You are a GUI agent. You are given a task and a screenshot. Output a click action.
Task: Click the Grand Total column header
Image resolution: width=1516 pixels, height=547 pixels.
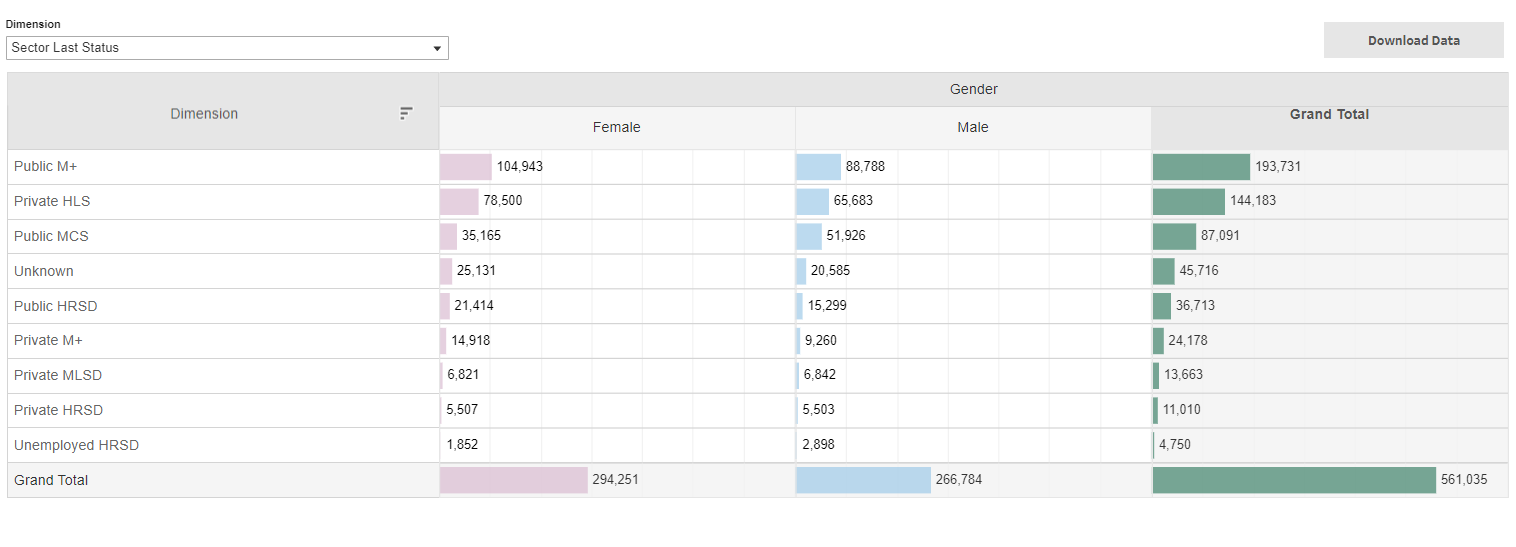pos(1329,114)
